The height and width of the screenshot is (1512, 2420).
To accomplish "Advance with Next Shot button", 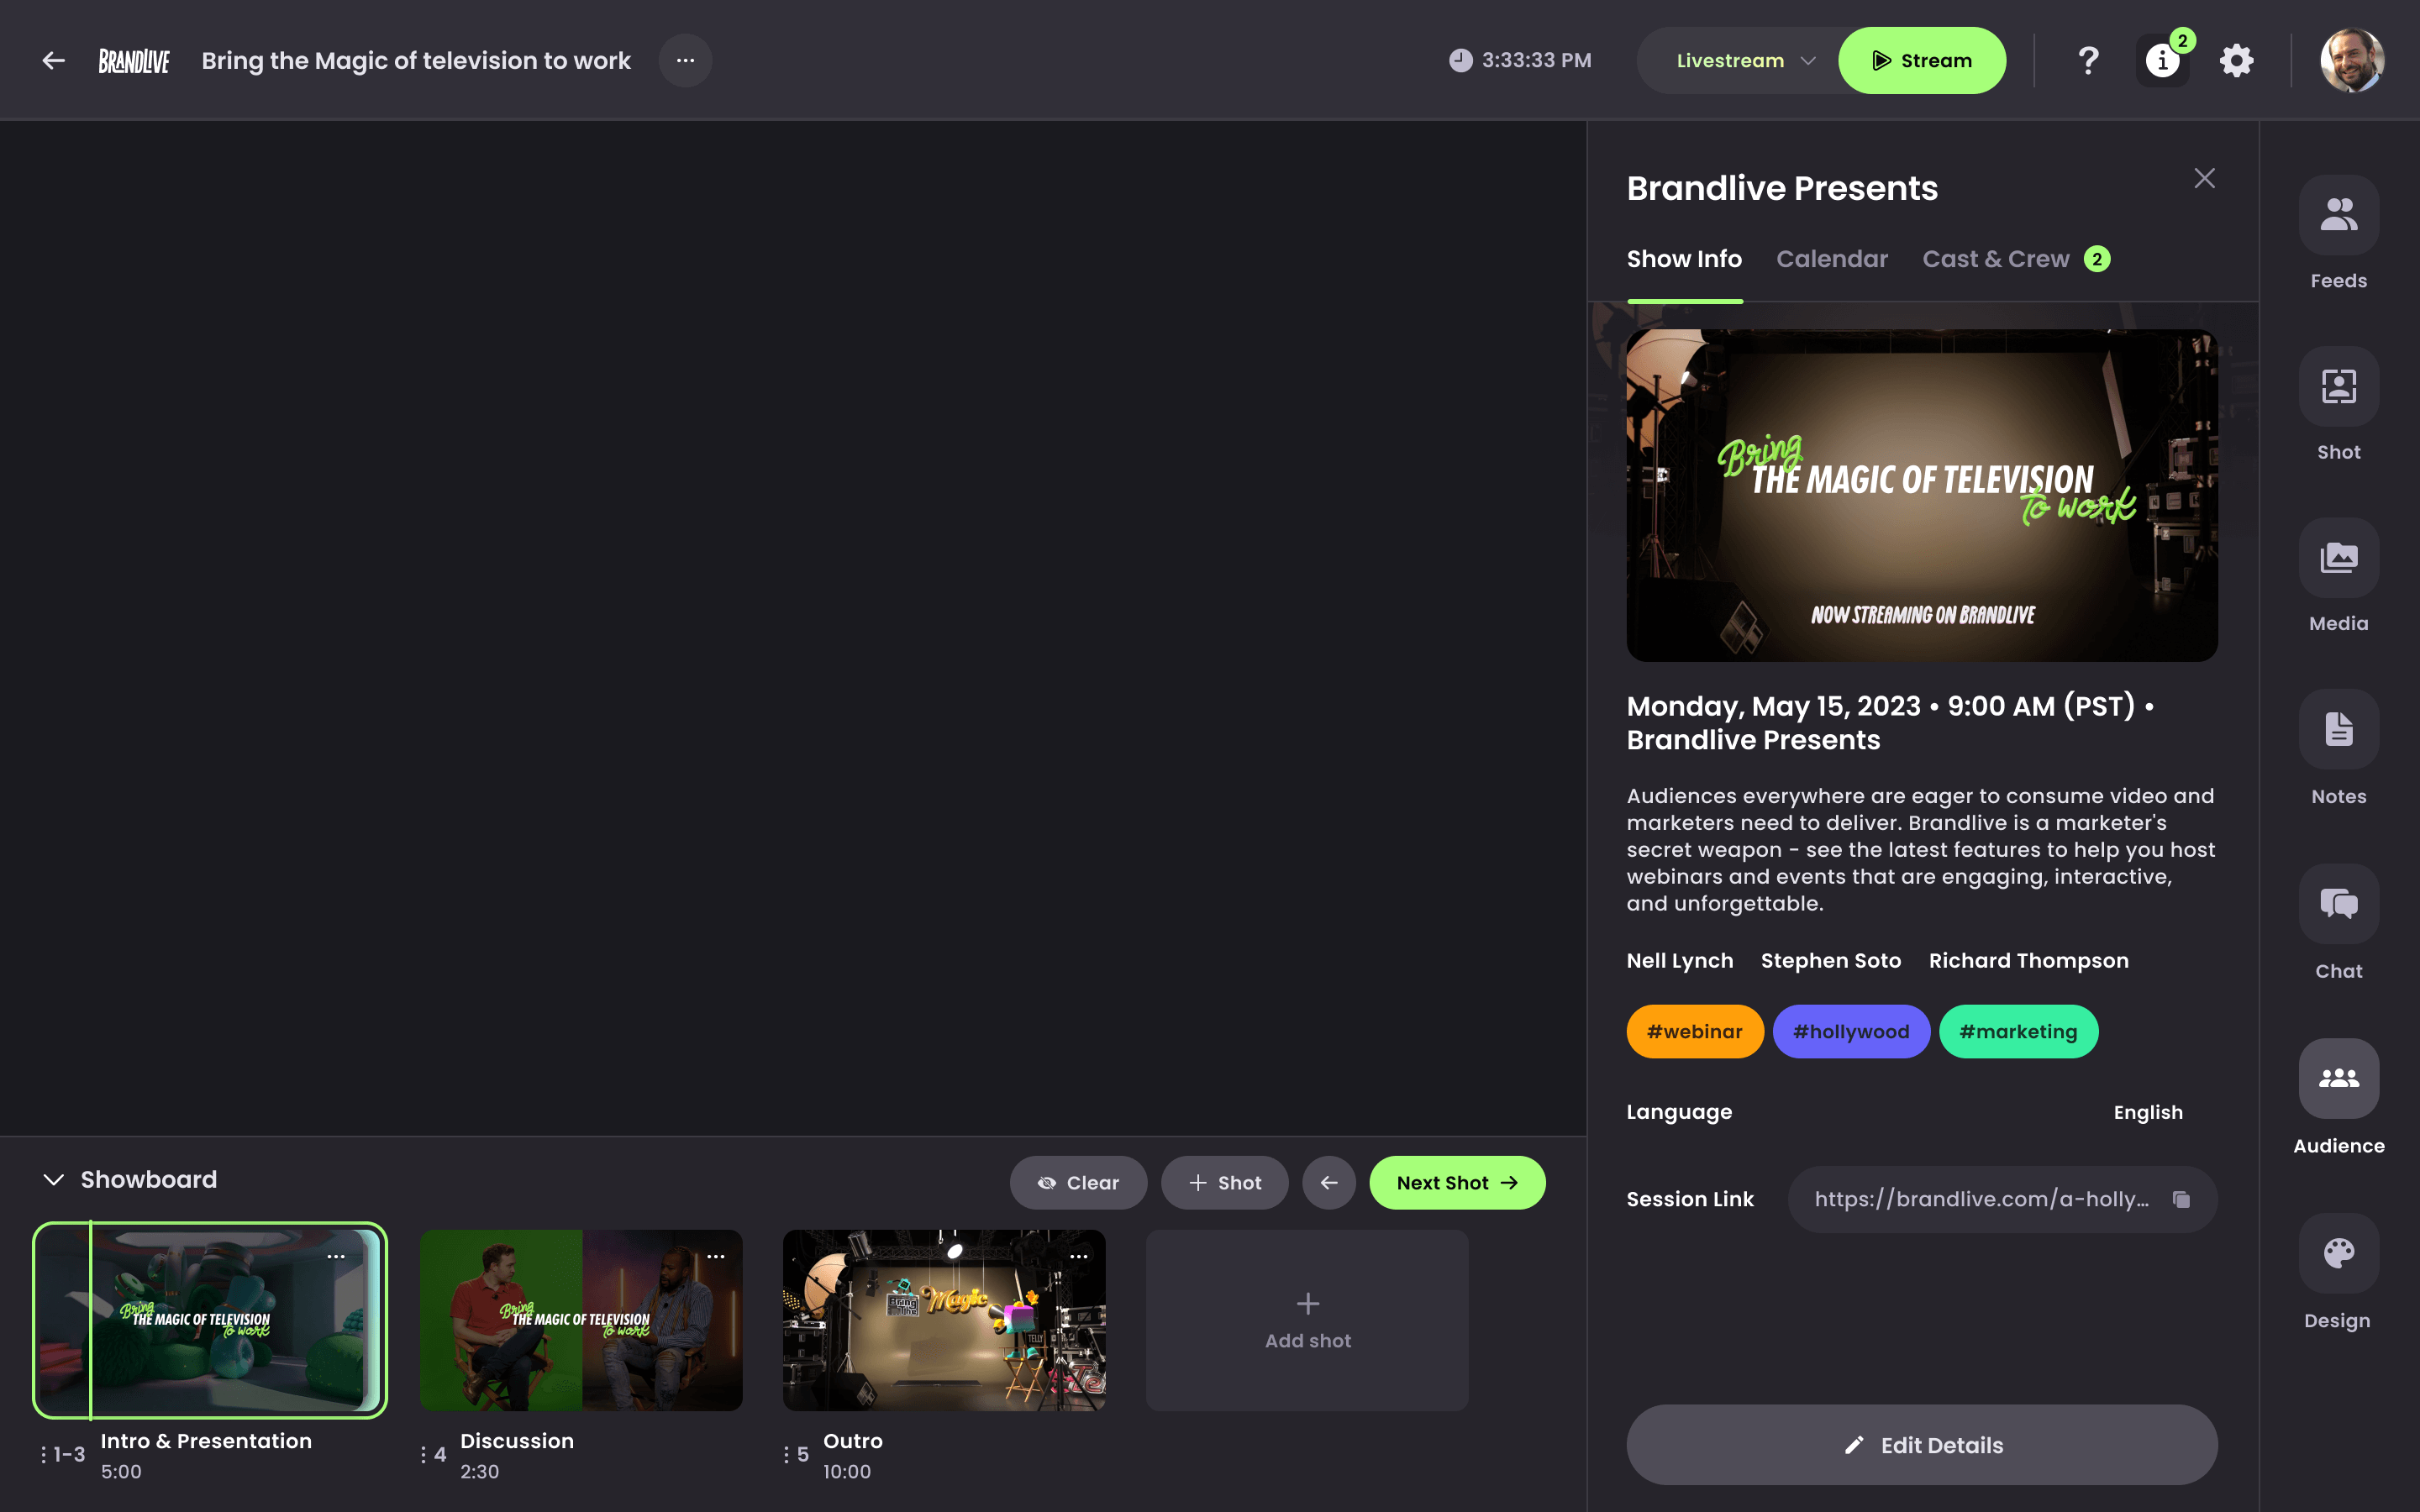I will [x=1457, y=1183].
